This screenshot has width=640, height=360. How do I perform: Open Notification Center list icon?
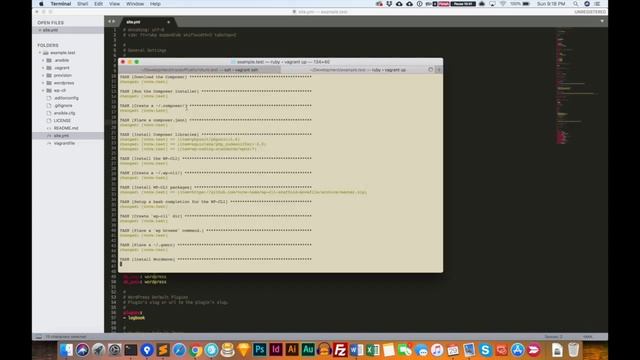597,4
